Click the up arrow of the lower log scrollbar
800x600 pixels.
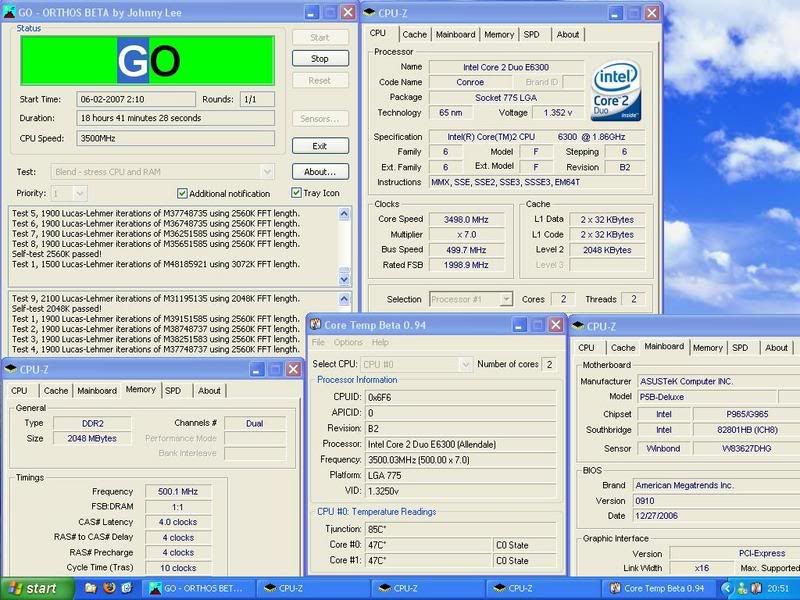pyautogui.click(x=344, y=298)
